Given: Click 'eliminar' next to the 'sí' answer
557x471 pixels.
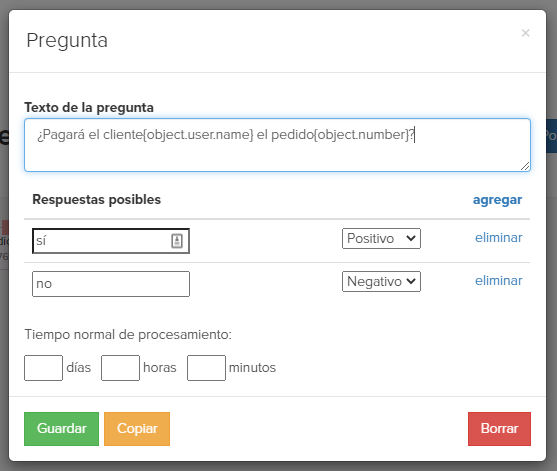Looking at the screenshot, I should [498, 238].
